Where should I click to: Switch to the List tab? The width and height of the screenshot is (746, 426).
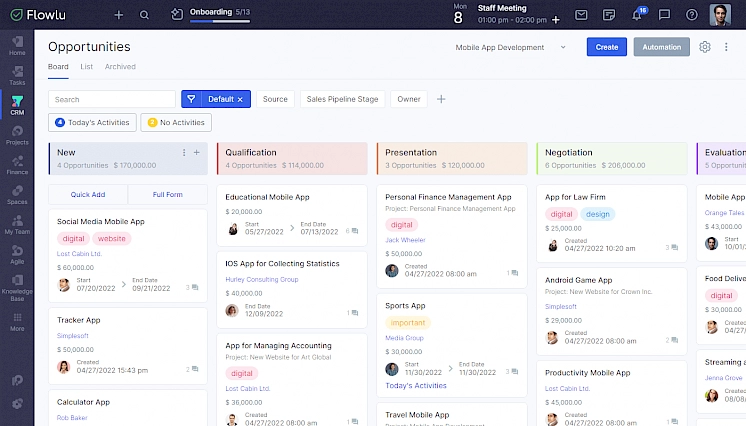[87, 67]
